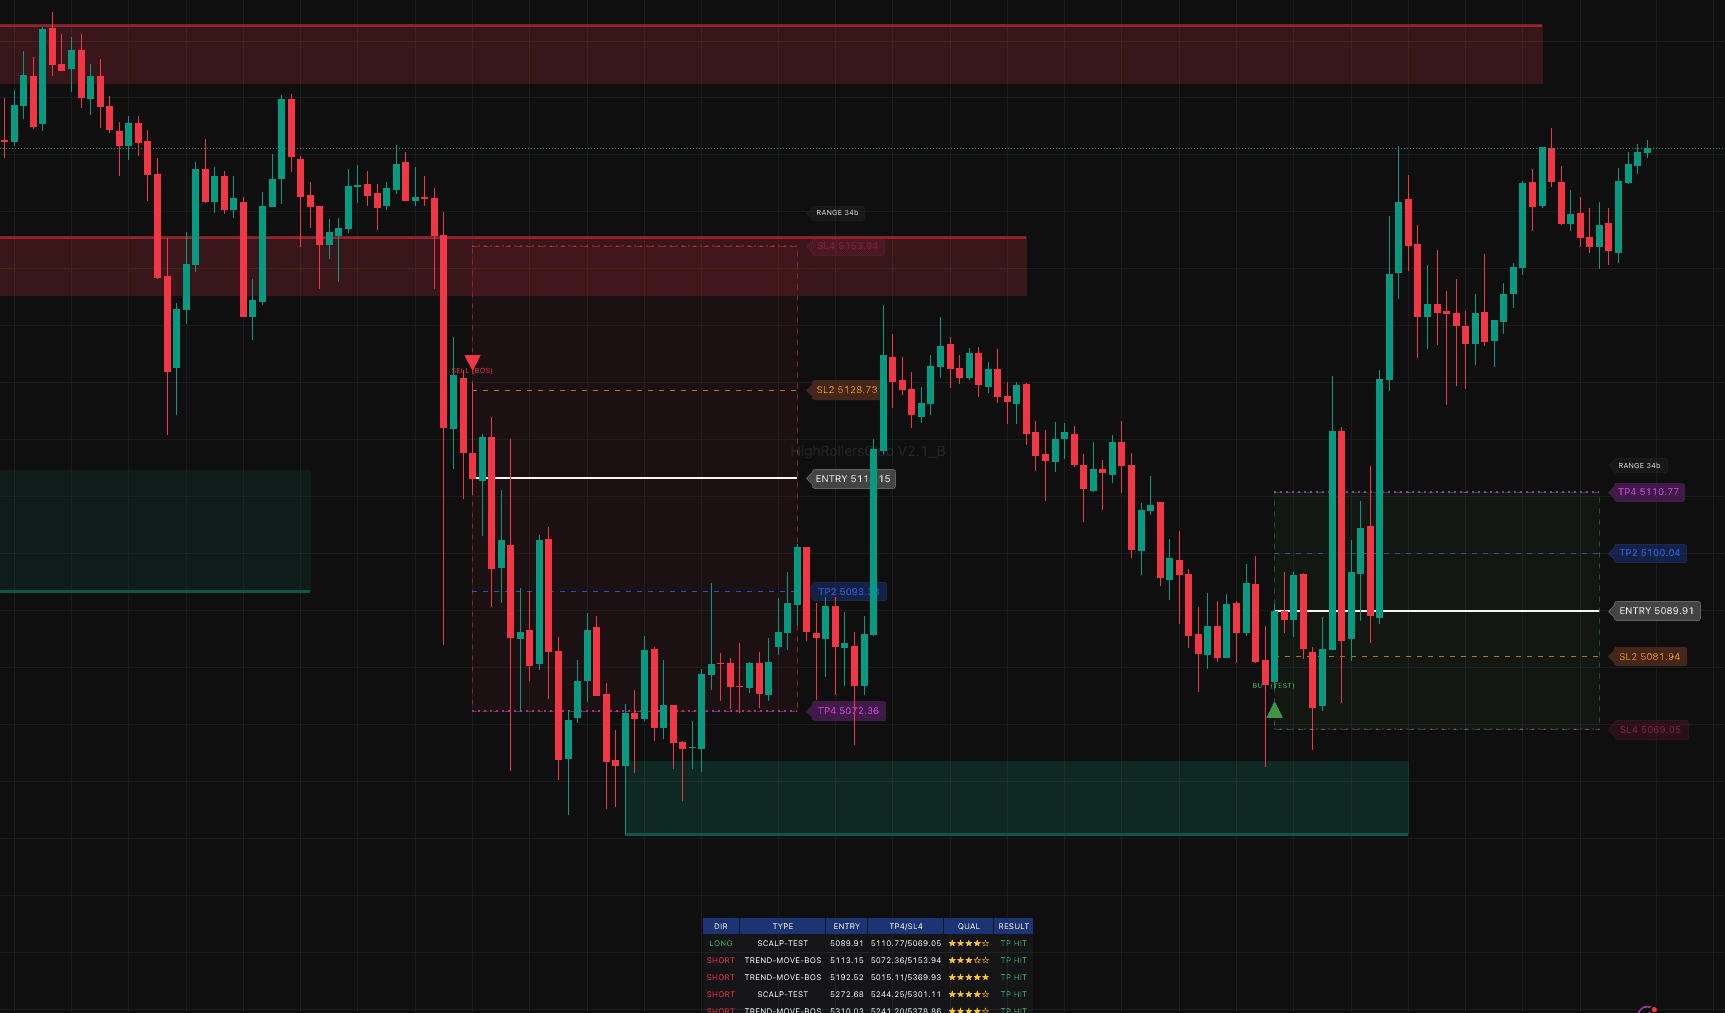Click the three-star rating for TREND-MOVE-BOS 5113.15
Image resolution: width=1725 pixels, height=1013 pixels.
click(967, 960)
